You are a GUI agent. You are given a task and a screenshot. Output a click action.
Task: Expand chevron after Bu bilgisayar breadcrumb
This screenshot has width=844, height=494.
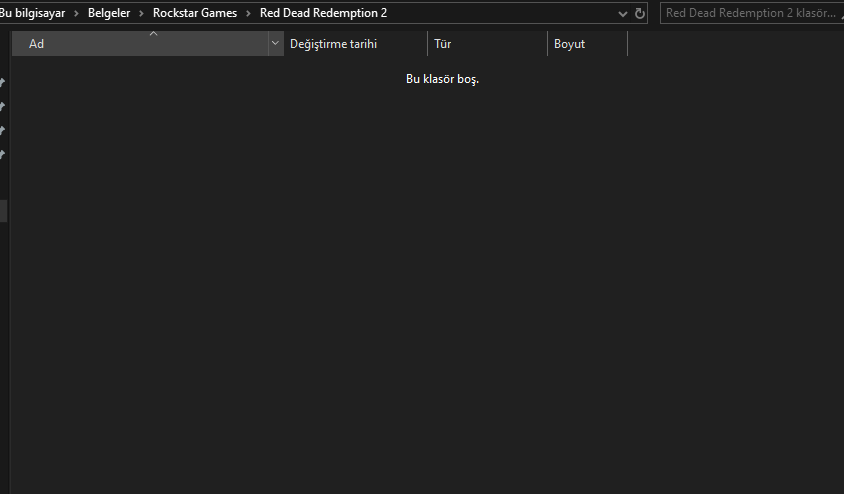[76, 13]
